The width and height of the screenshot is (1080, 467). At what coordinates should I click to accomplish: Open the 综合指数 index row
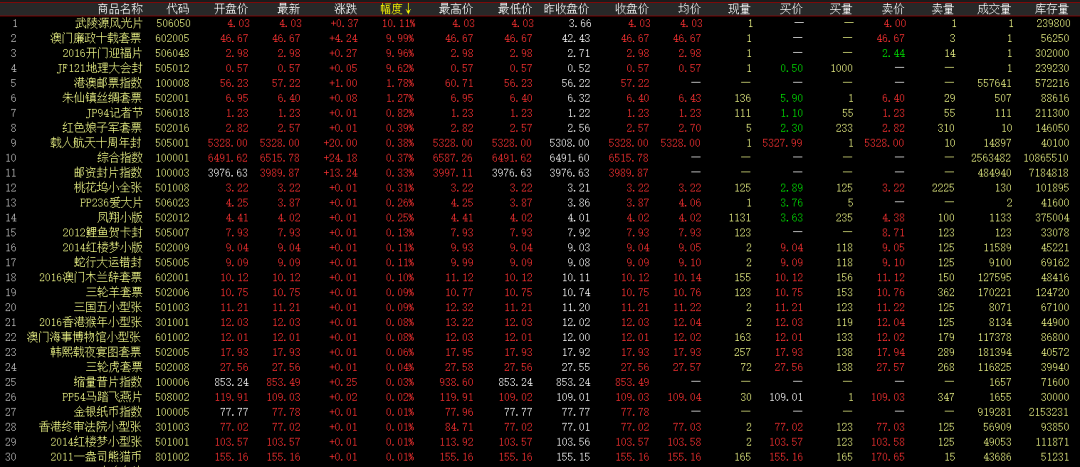540,158
